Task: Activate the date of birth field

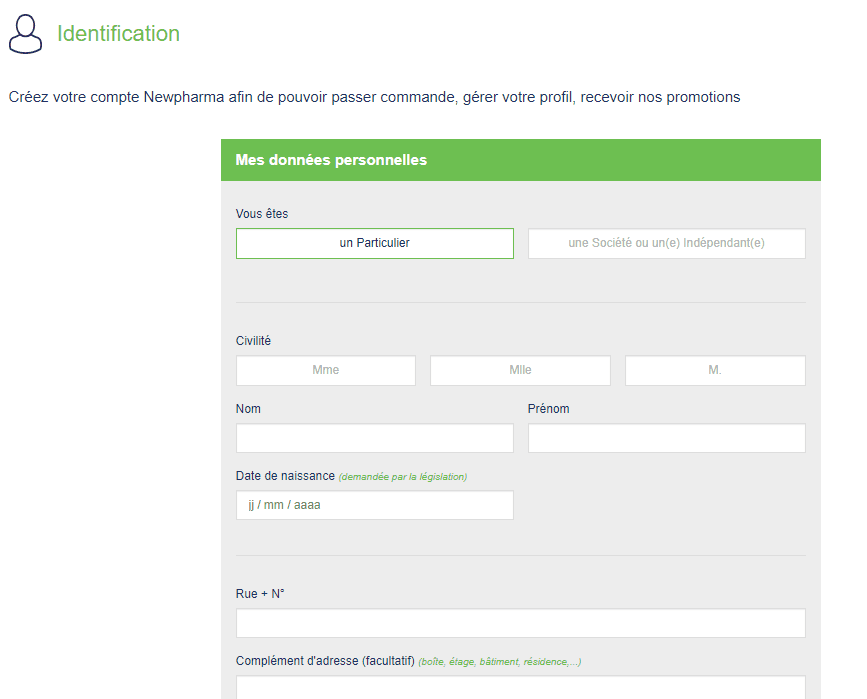Action: [375, 505]
